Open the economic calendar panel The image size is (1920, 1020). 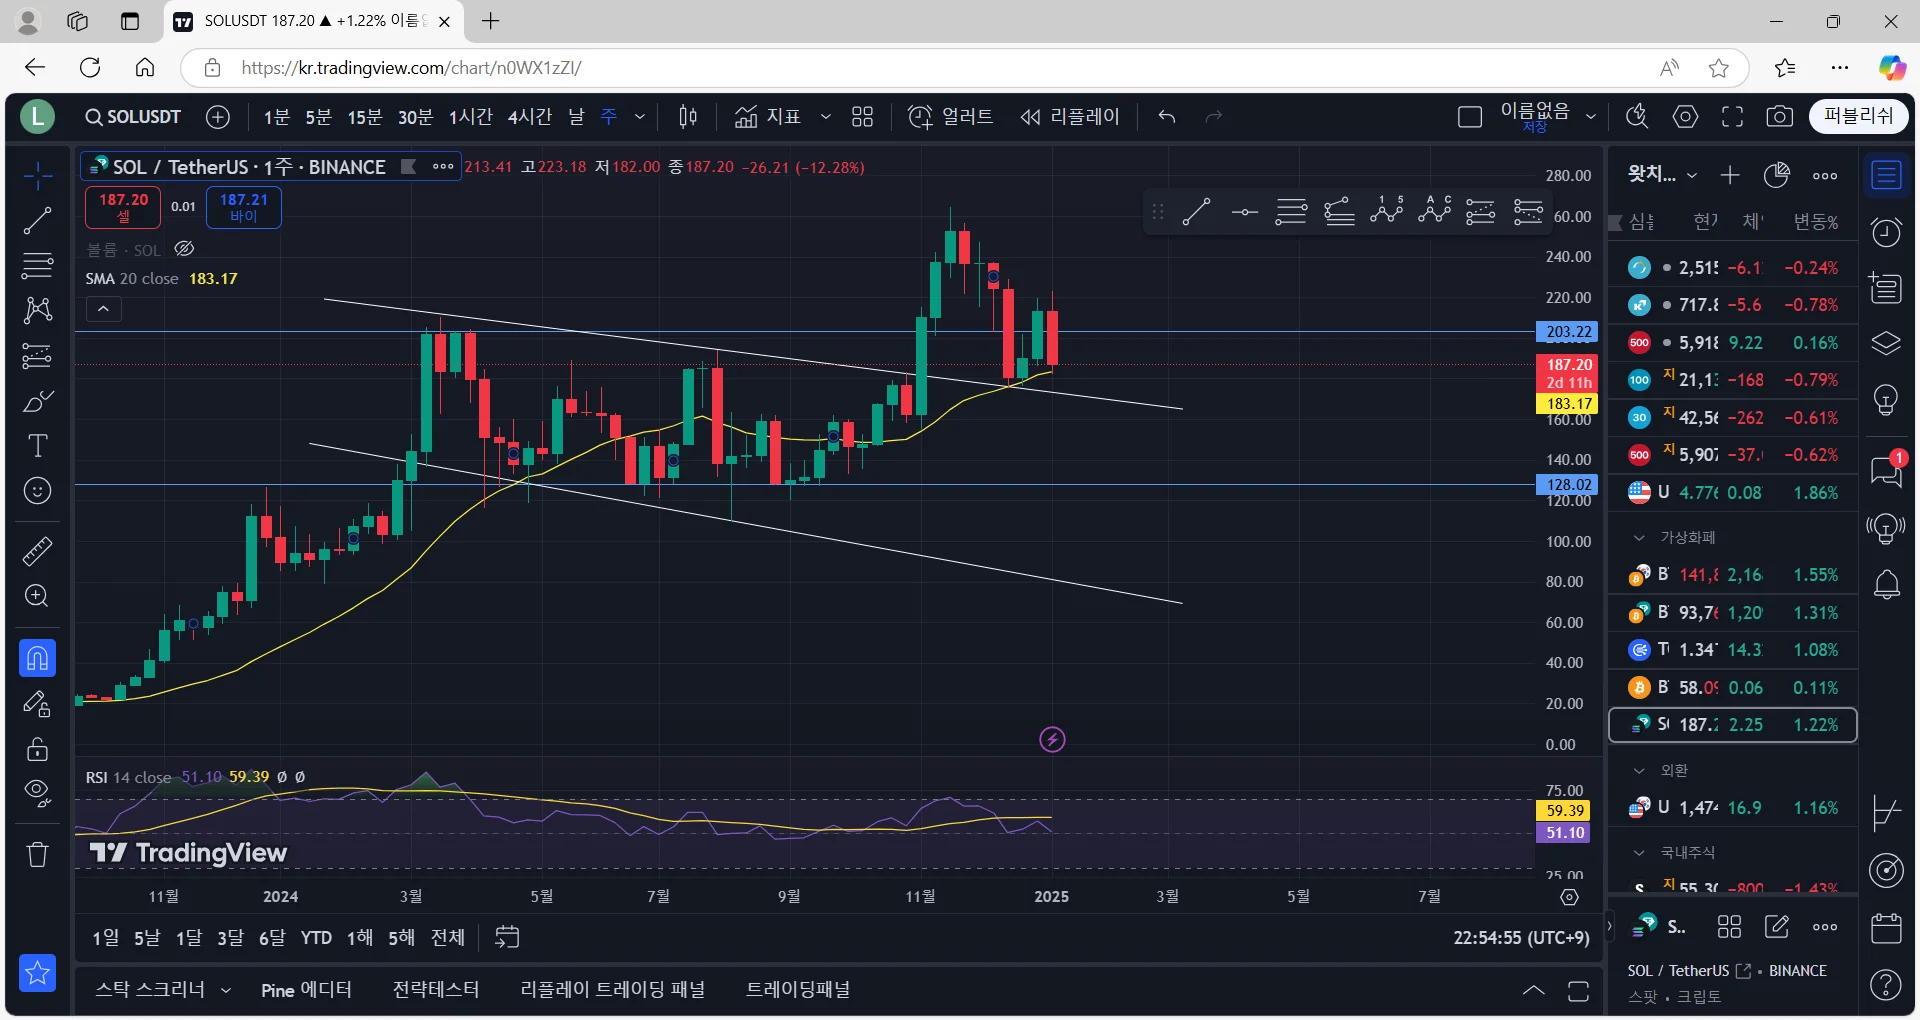[1886, 928]
